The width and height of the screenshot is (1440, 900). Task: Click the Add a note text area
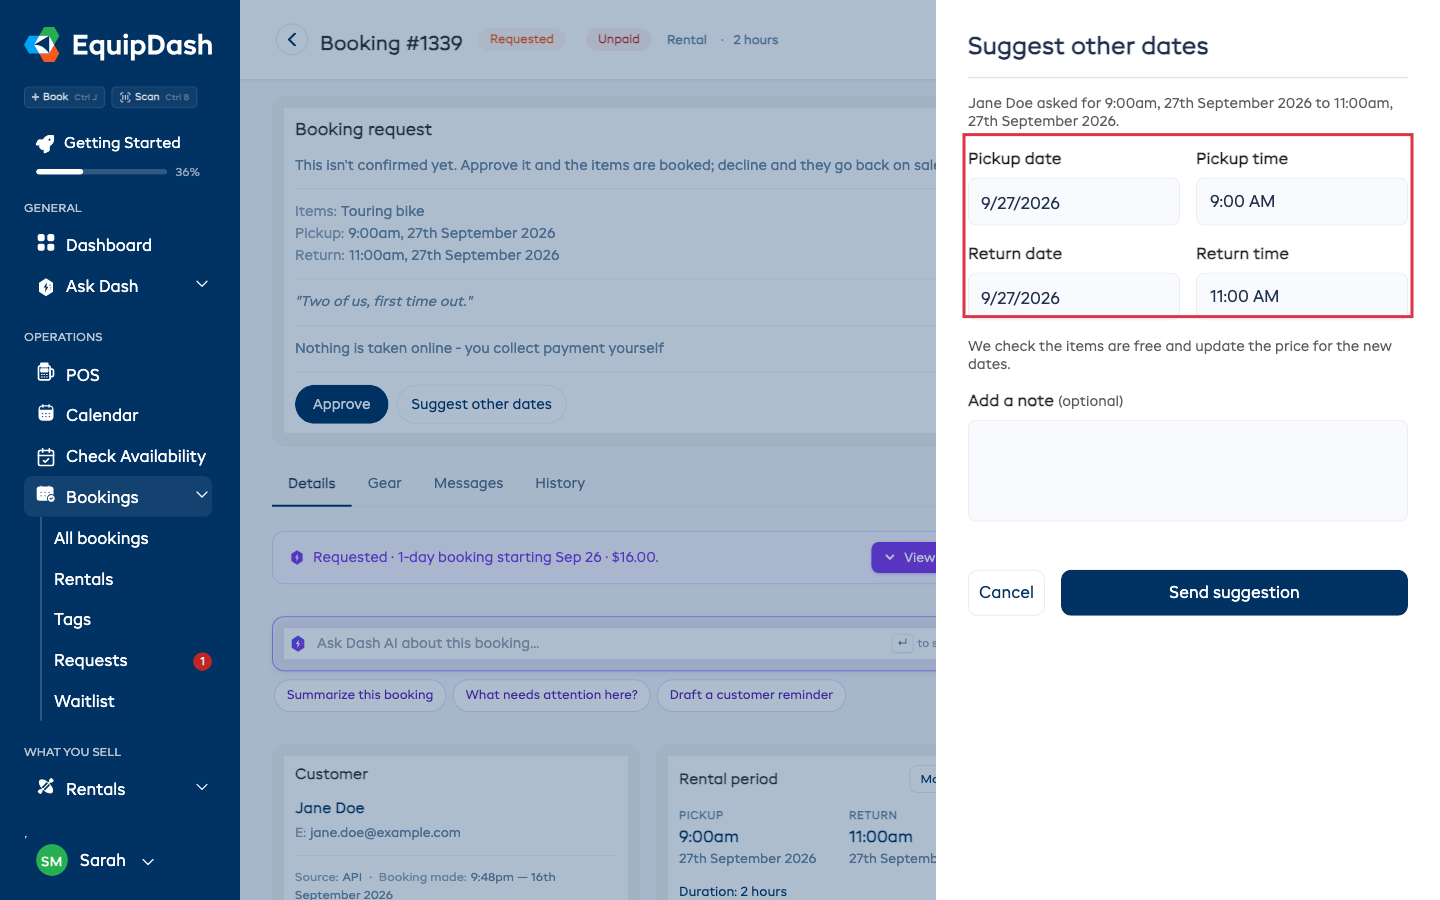click(x=1188, y=471)
